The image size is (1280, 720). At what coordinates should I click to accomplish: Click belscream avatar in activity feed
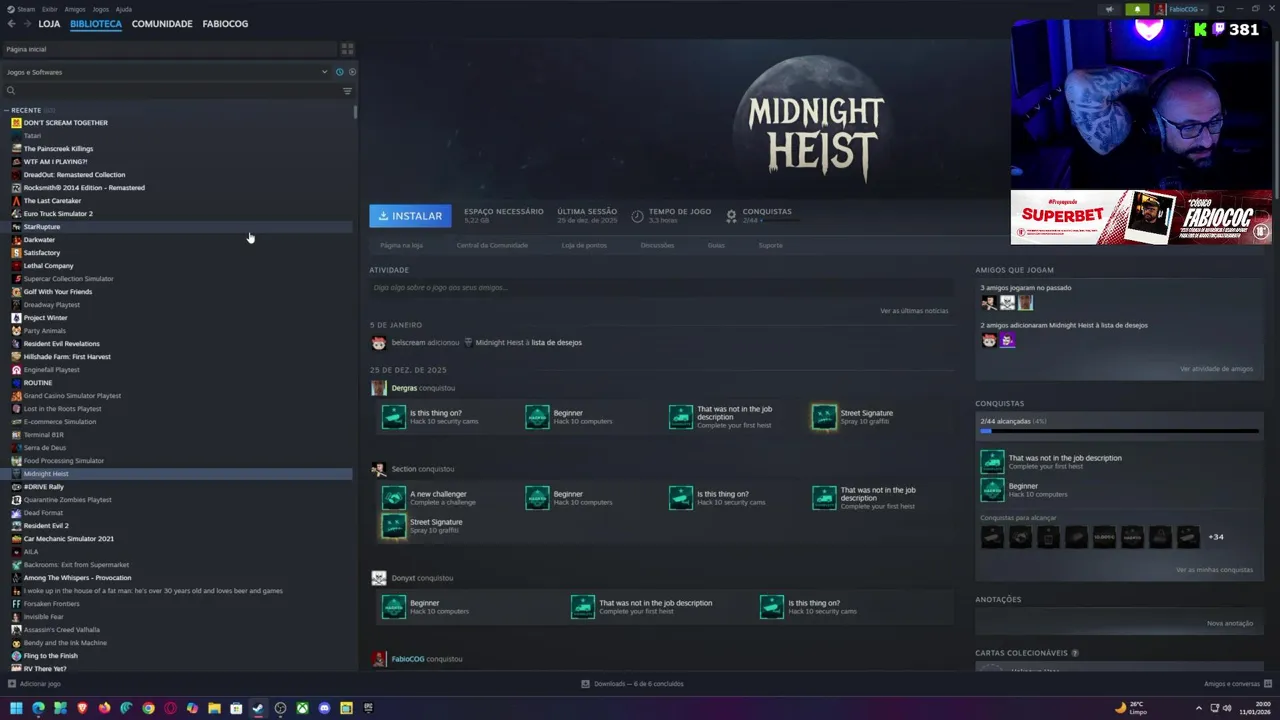point(379,343)
